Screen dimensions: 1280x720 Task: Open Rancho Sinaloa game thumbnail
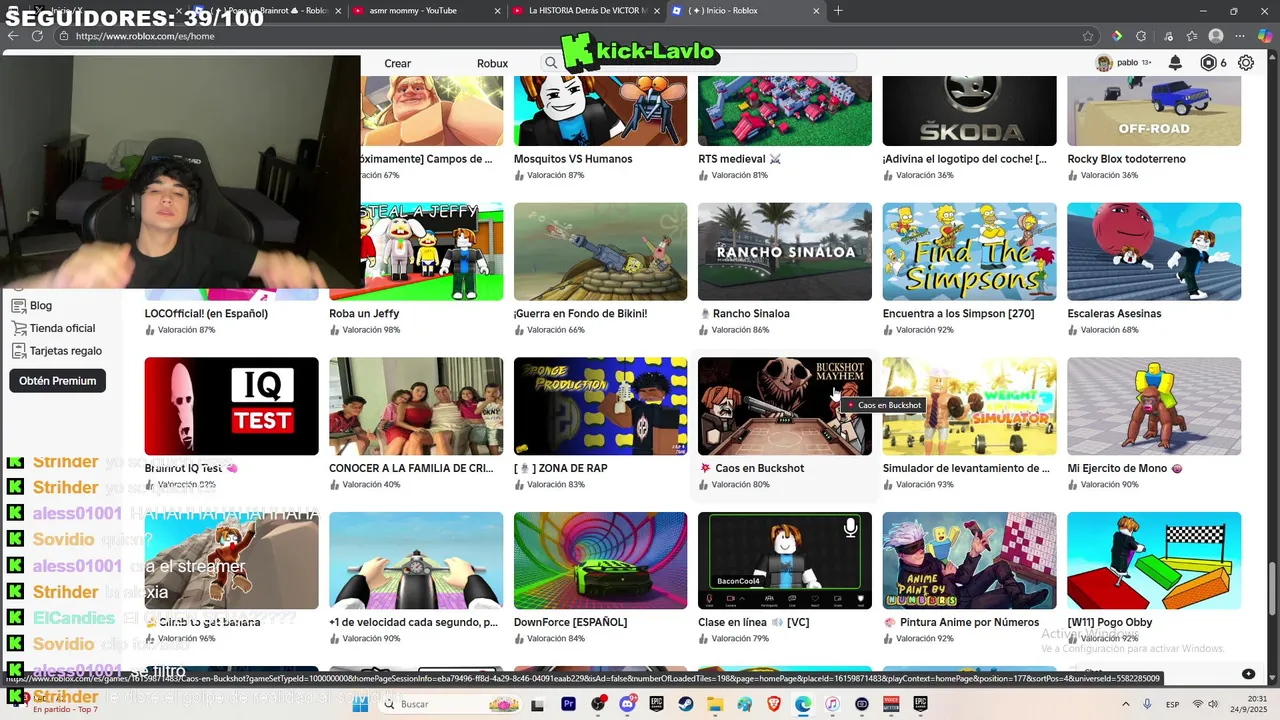[785, 251]
